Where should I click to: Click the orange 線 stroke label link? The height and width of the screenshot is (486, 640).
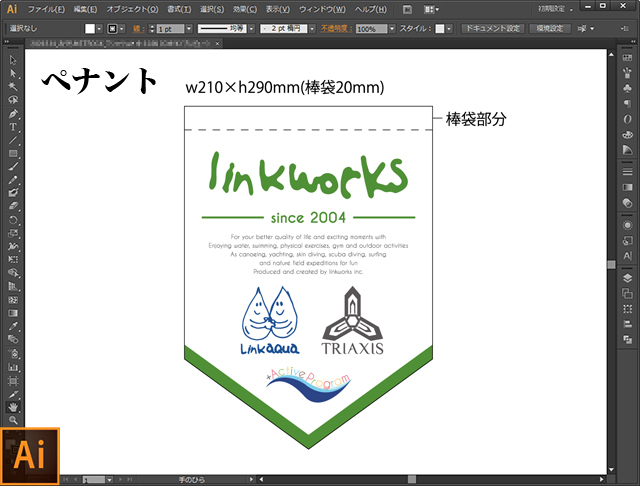pos(138,29)
